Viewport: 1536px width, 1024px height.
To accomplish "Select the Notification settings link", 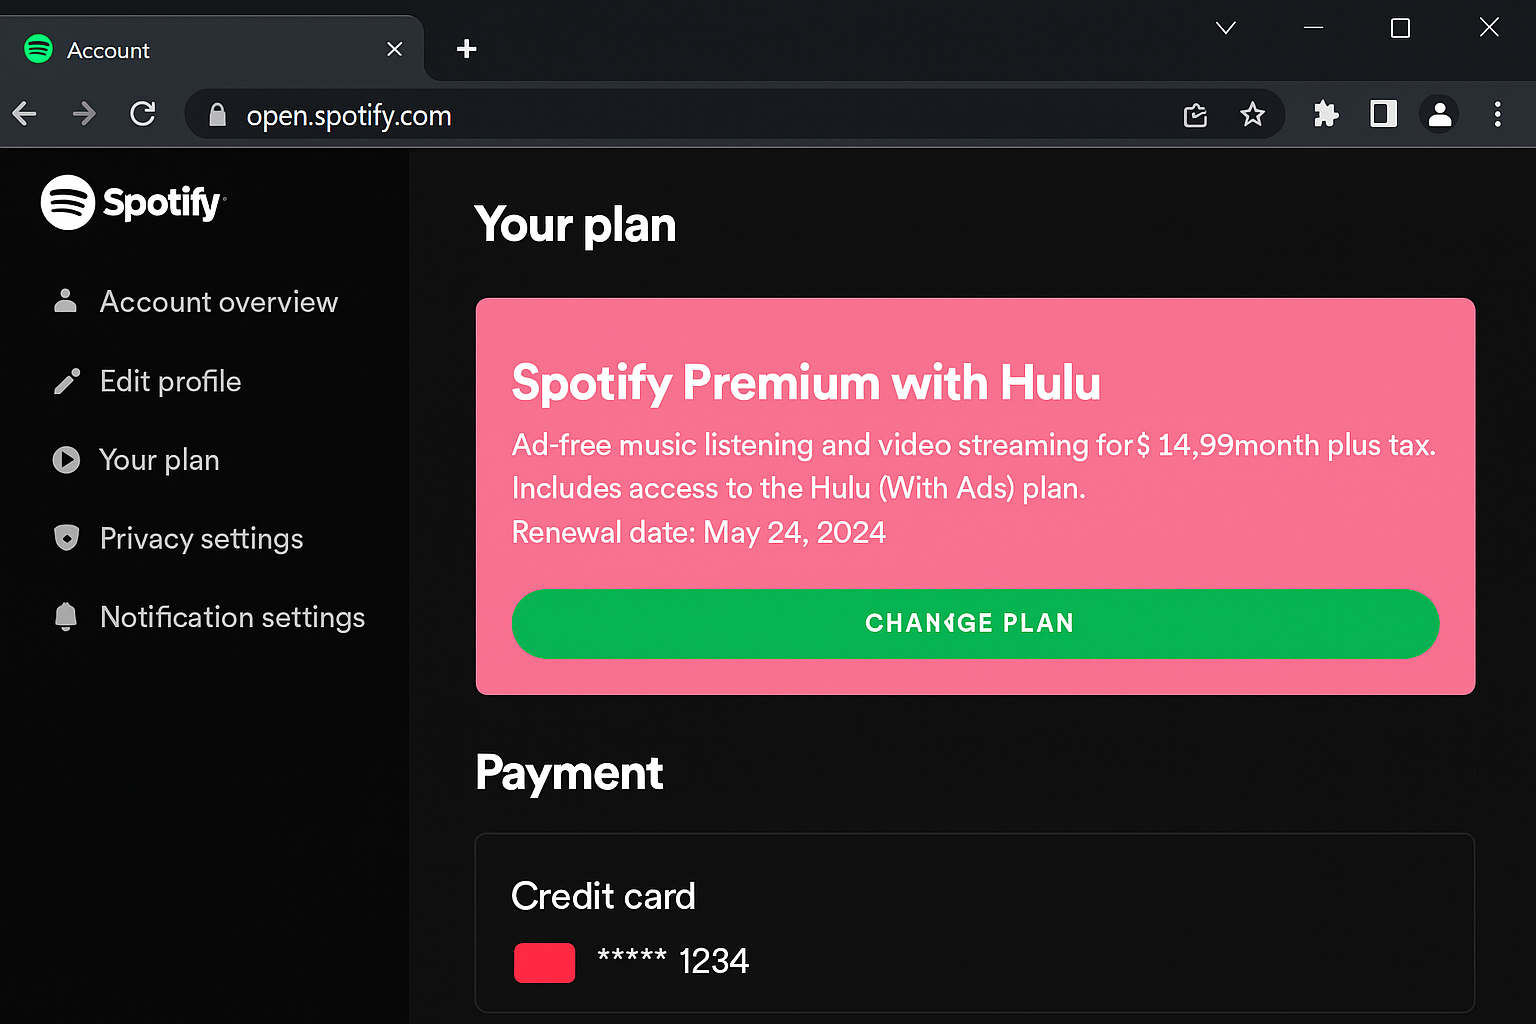I will tap(232, 617).
